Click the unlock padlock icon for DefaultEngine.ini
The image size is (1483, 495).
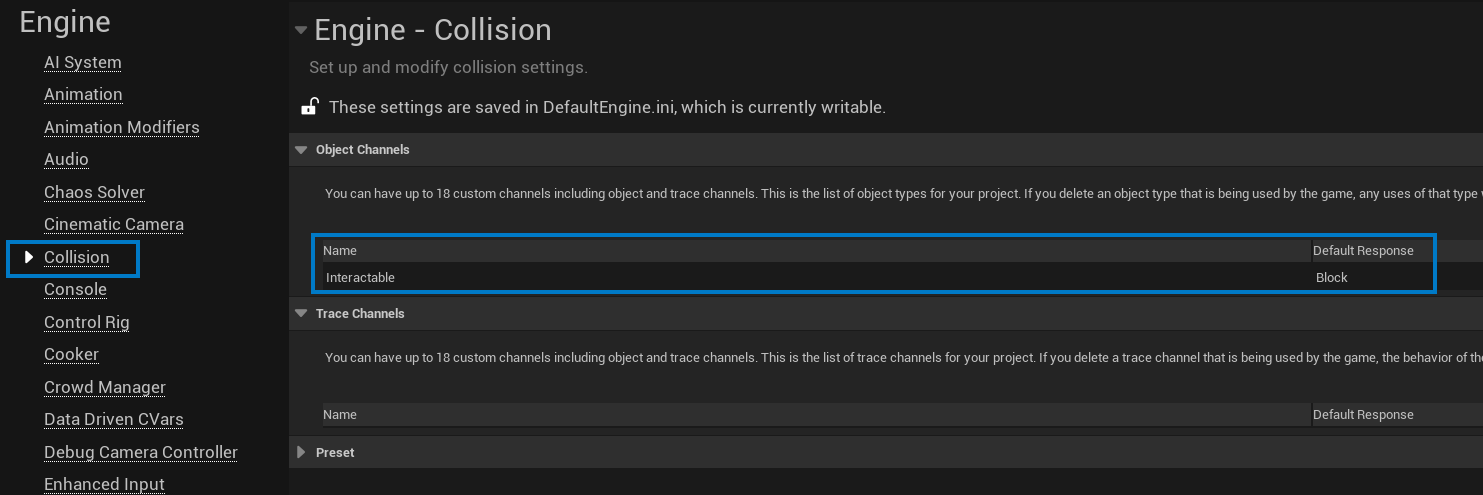pyautogui.click(x=310, y=107)
